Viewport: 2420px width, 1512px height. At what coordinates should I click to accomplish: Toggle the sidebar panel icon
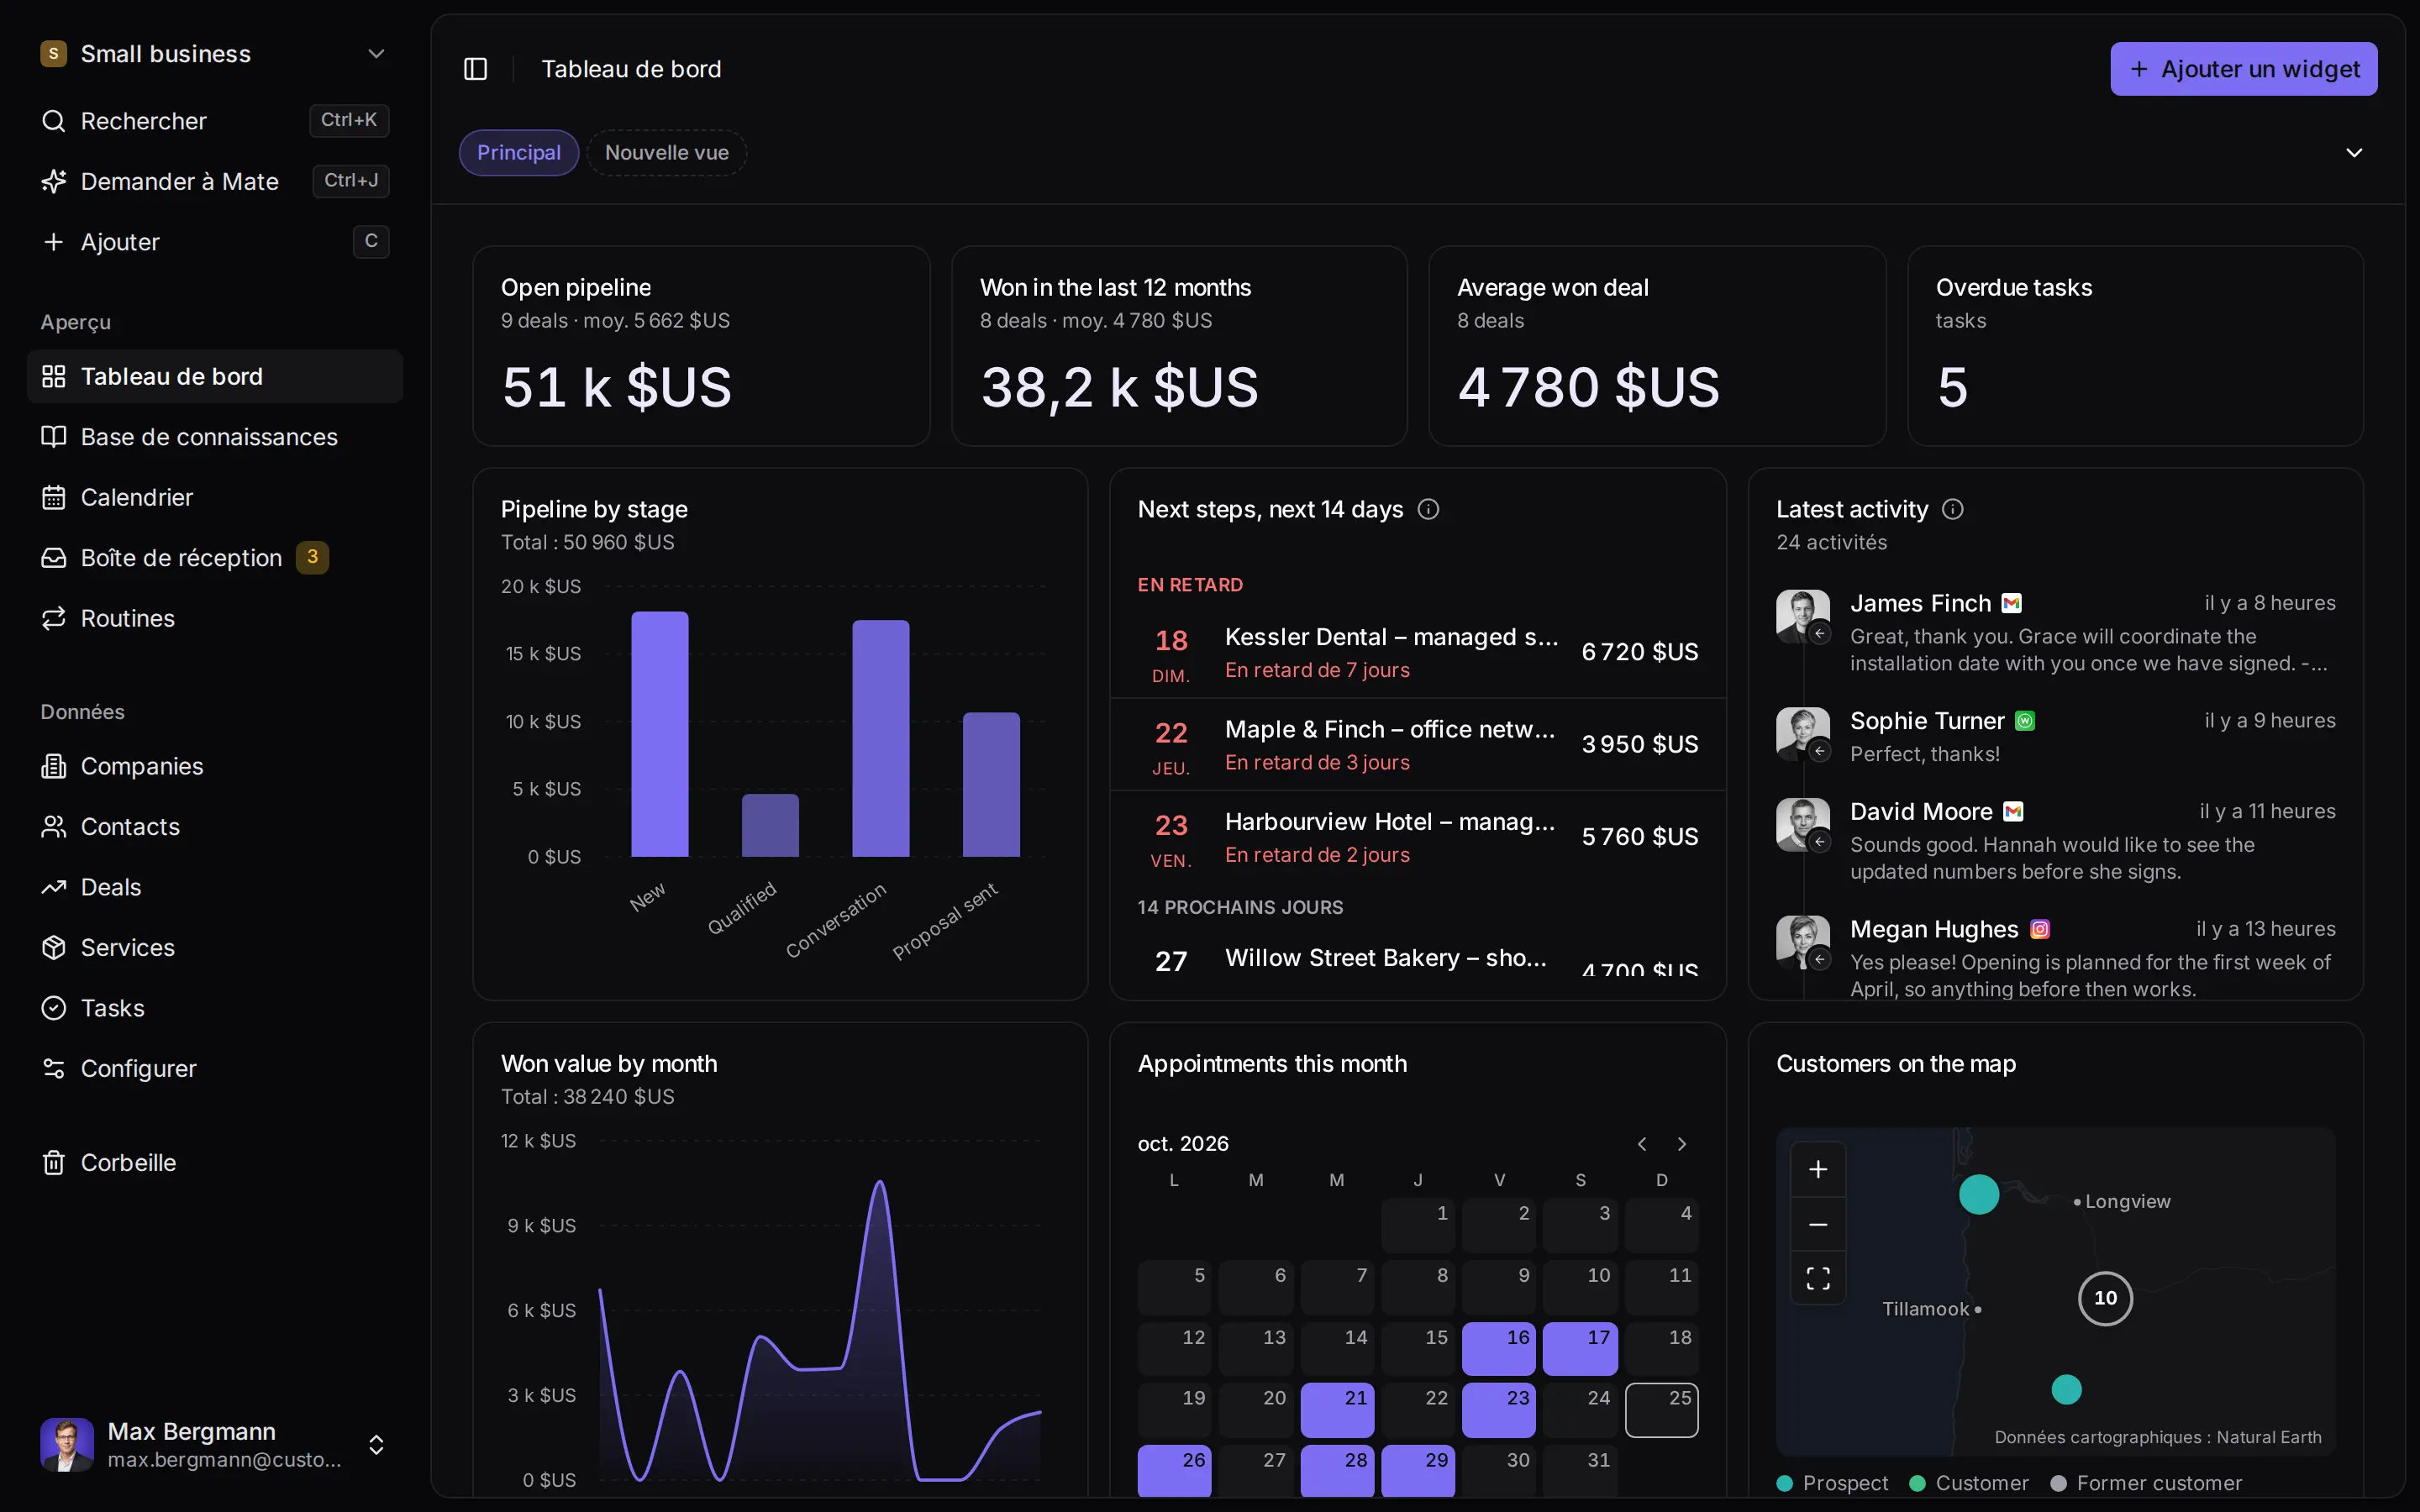click(x=476, y=69)
